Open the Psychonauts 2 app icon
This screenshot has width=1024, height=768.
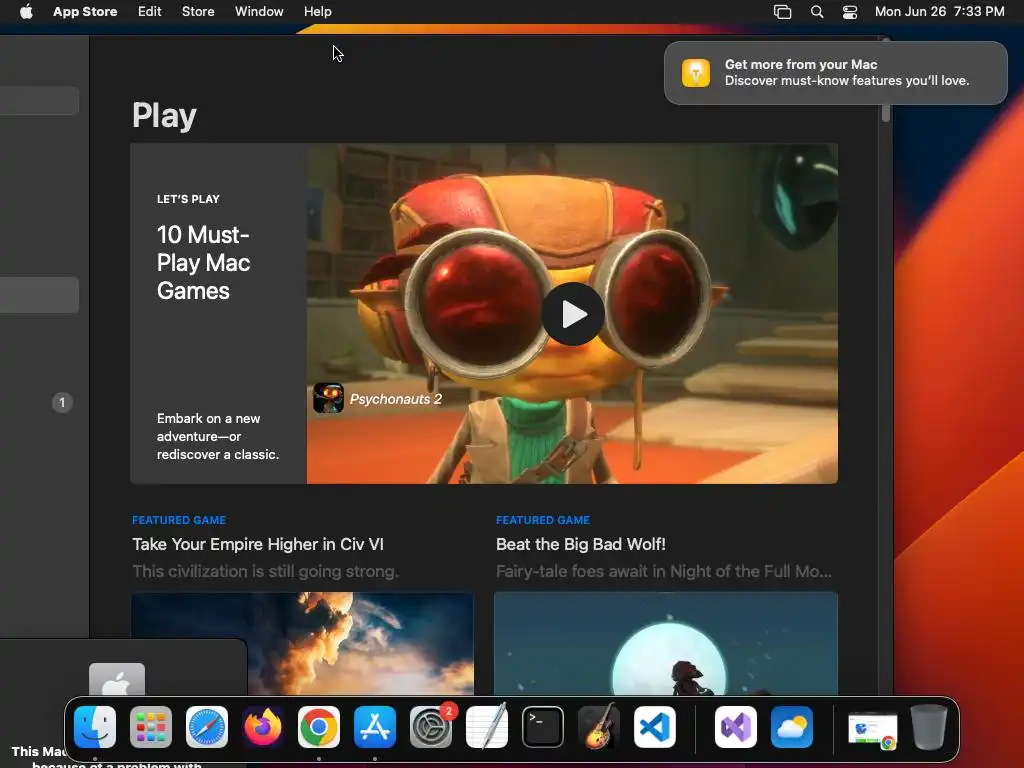point(328,398)
